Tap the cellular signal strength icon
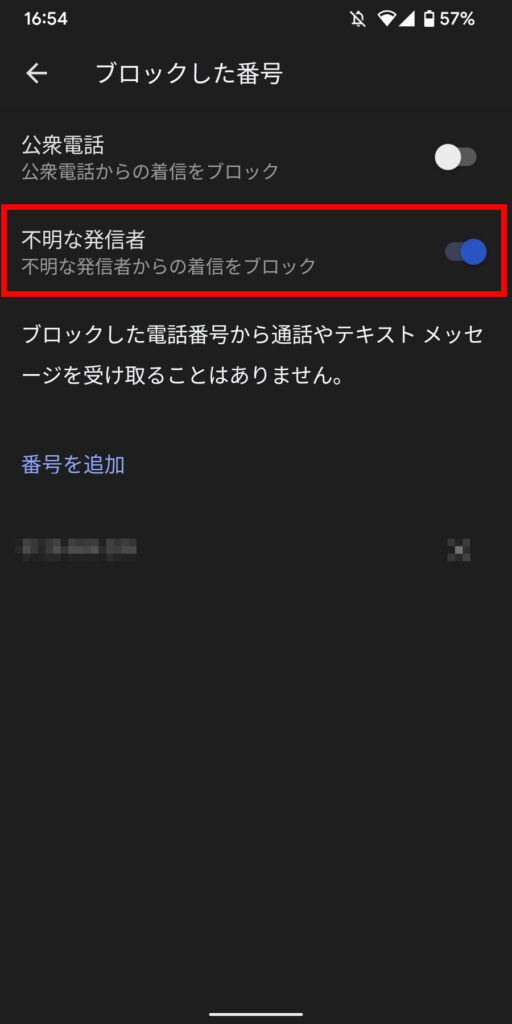512x1024 pixels. pos(407,20)
